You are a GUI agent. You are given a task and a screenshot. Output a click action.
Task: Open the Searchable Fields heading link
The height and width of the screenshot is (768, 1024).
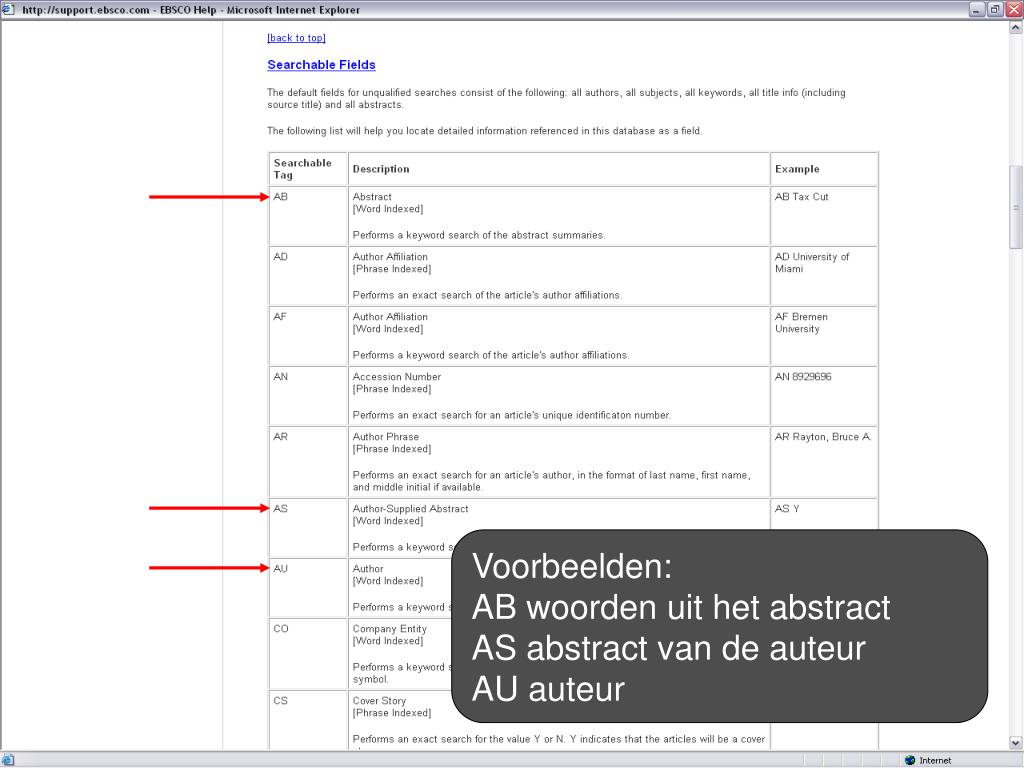point(321,65)
